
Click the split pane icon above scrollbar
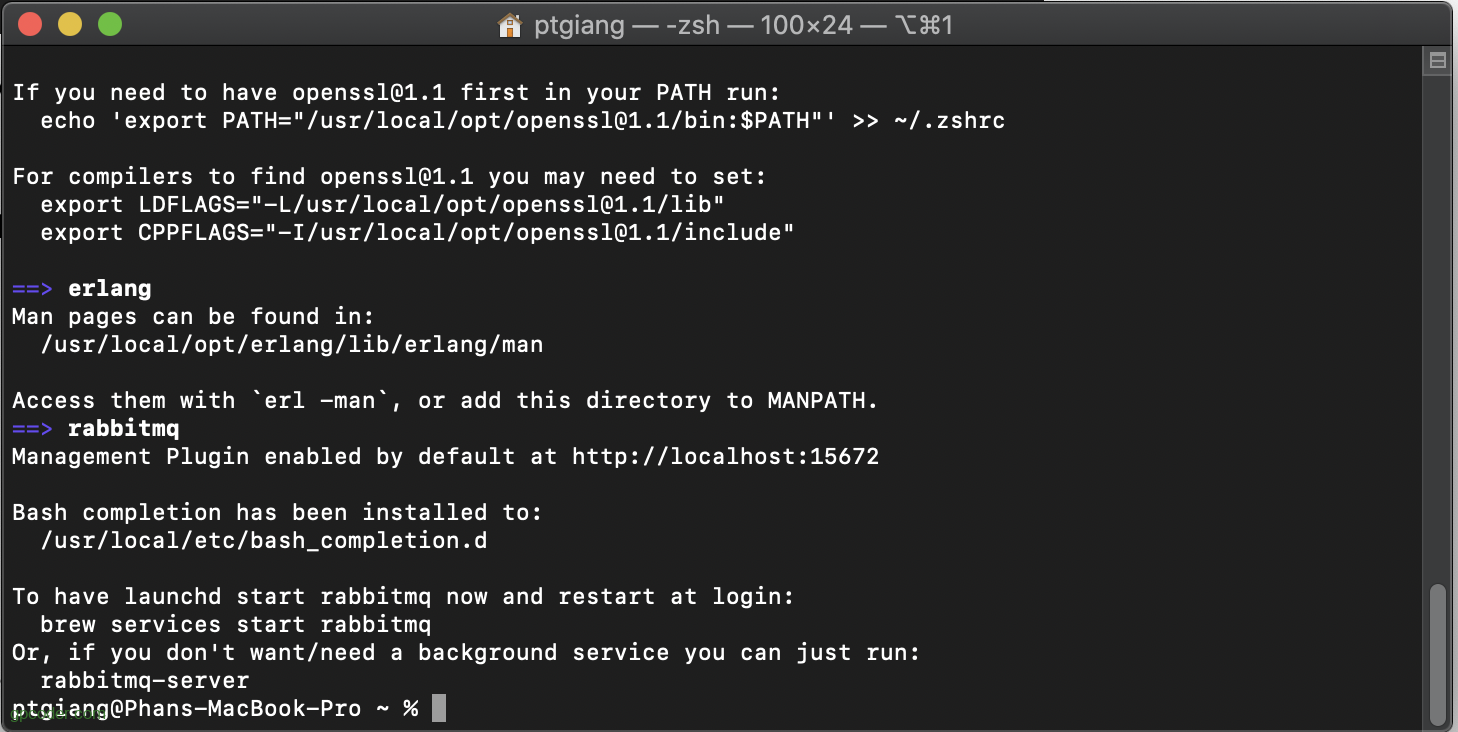pyautogui.click(x=1438, y=61)
